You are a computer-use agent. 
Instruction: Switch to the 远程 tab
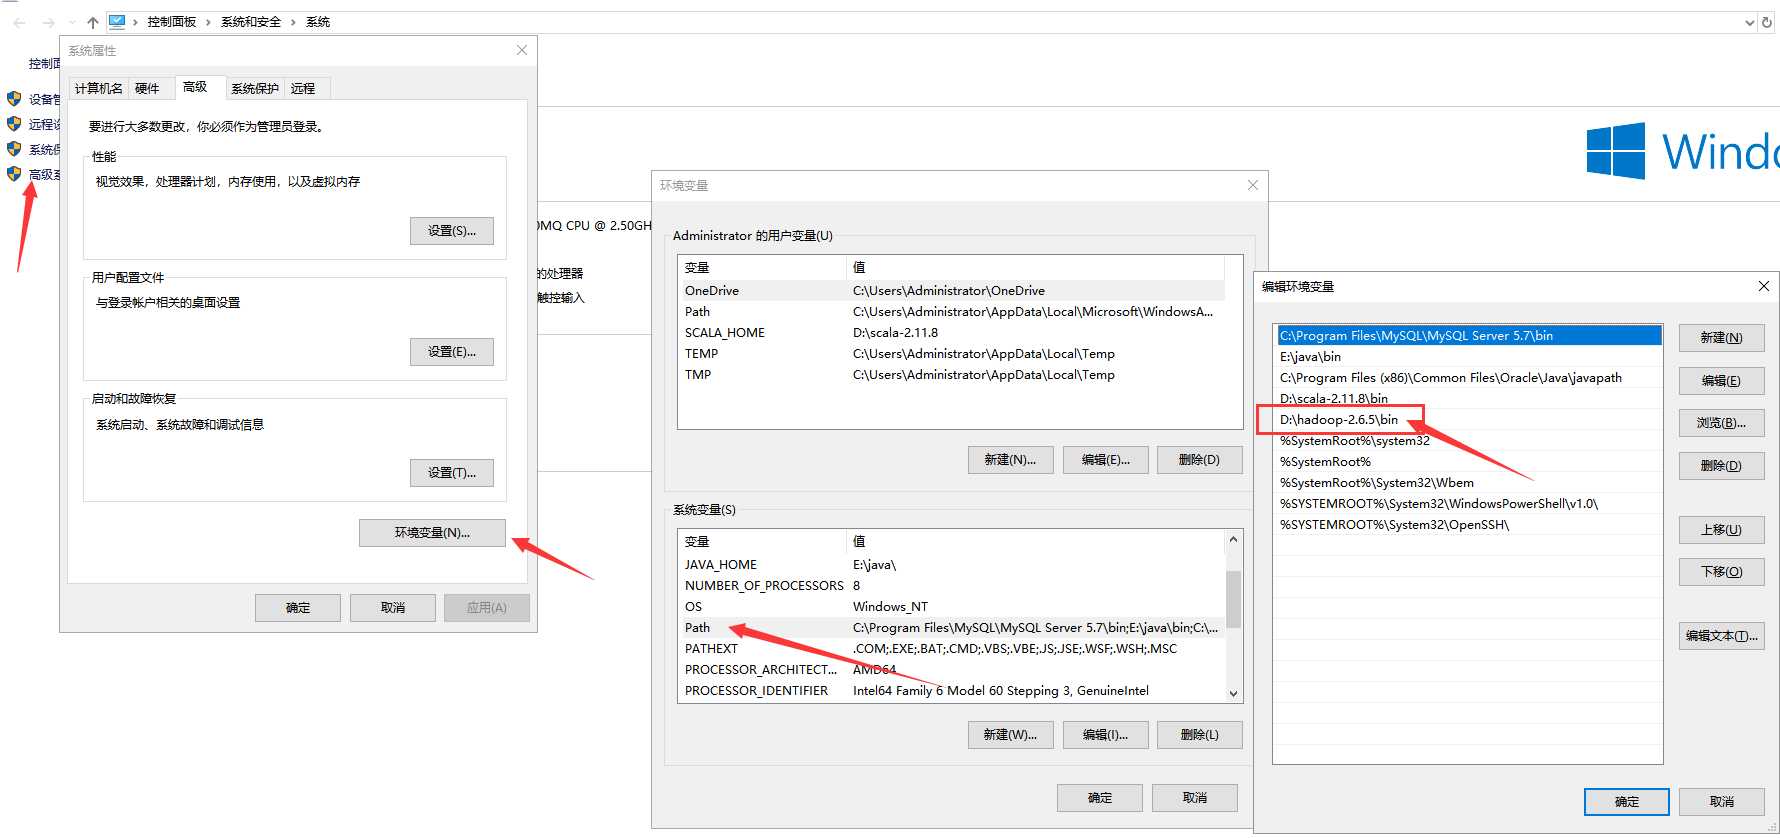(307, 89)
